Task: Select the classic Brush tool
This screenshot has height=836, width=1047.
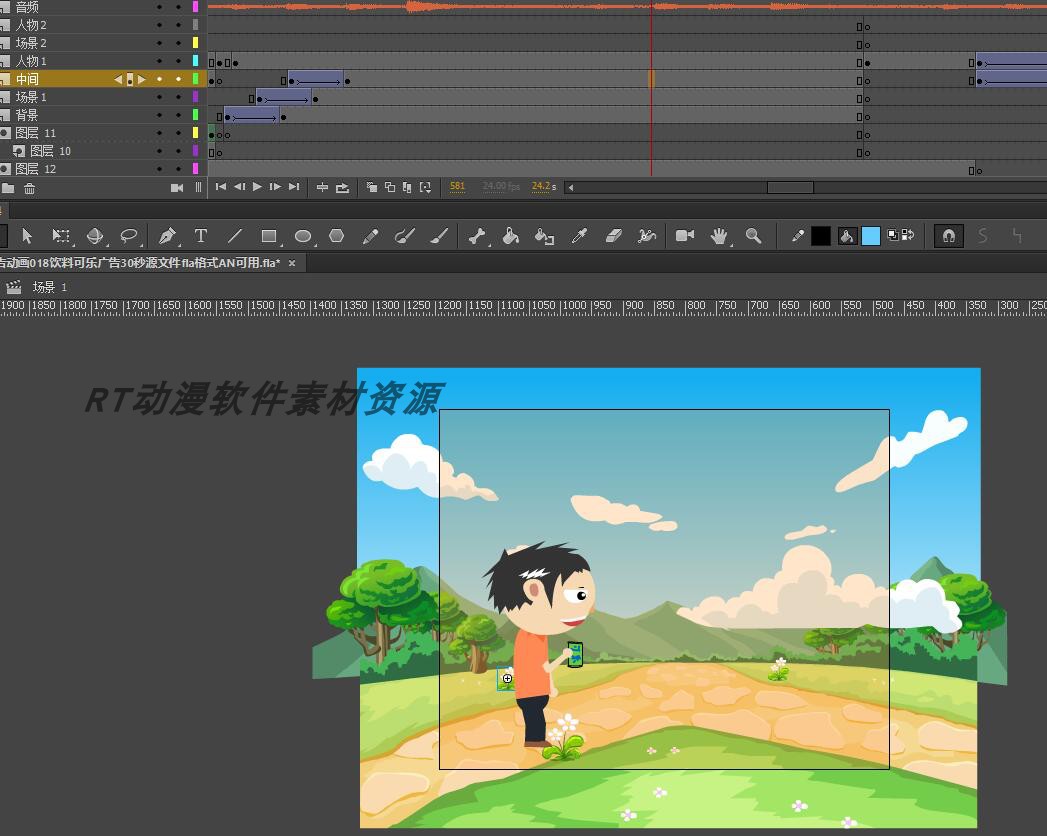Action: coord(439,236)
